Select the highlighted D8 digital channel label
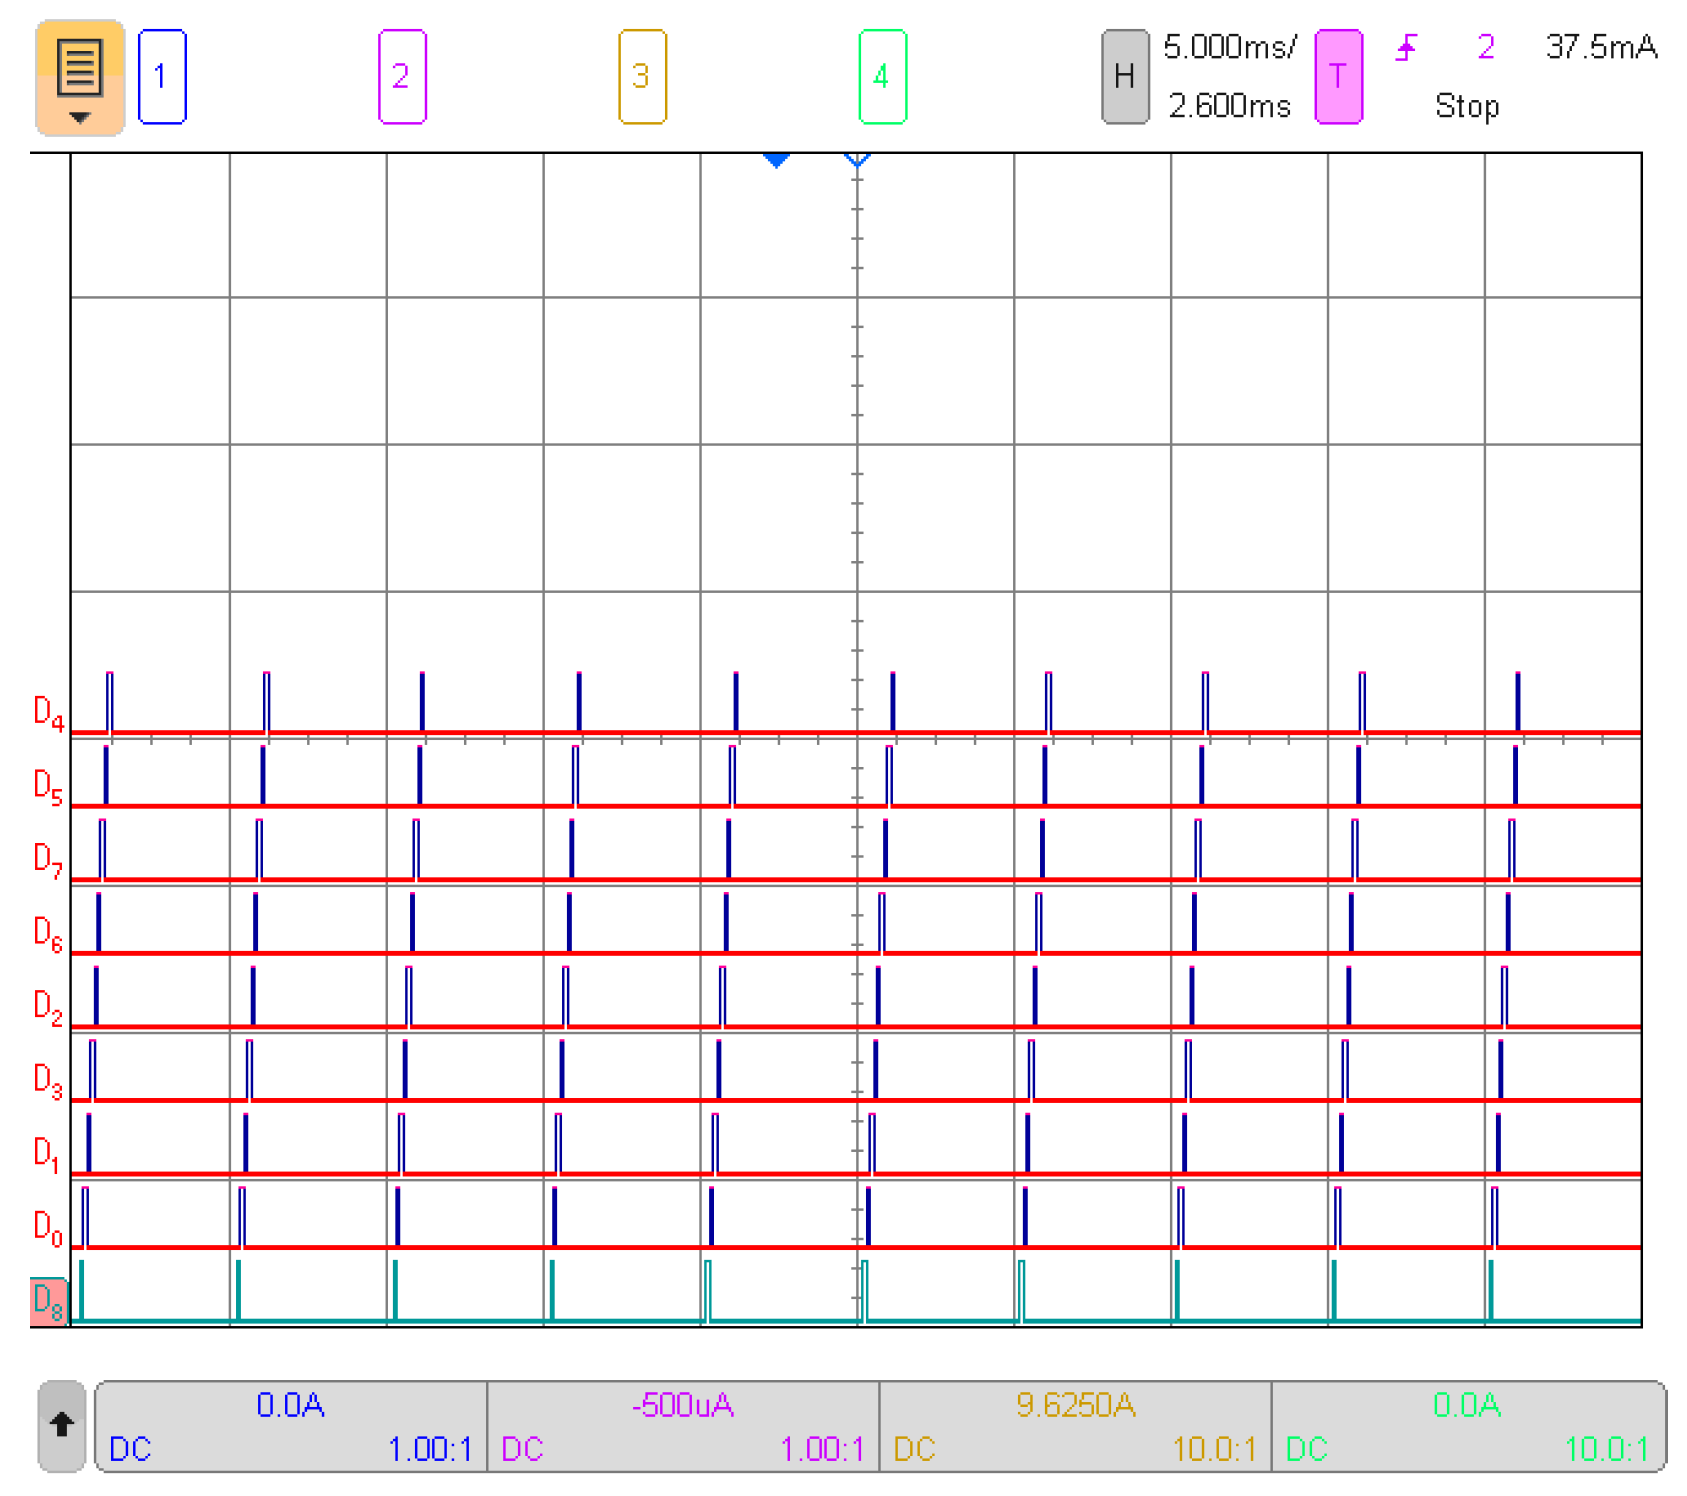Image resolution: width=1687 pixels, height=1496 pixels. tap(48, 1301)
